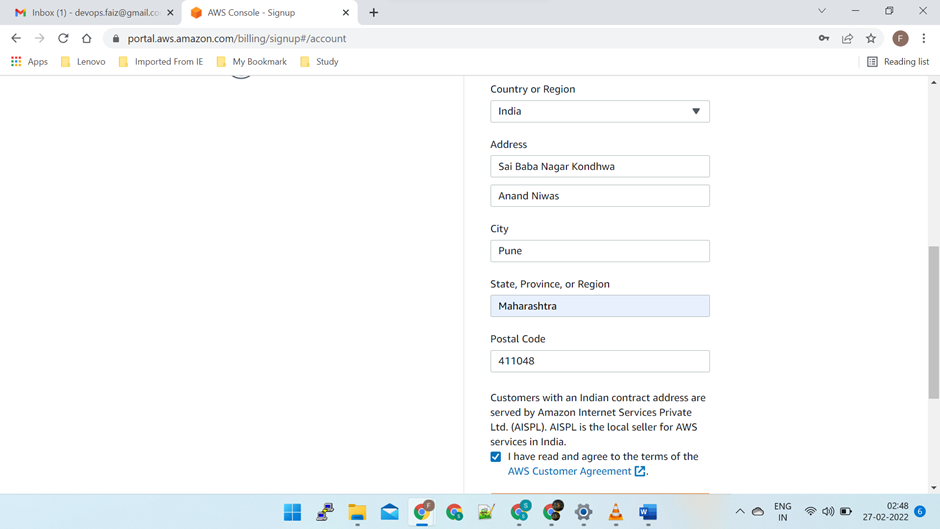
Task: Click the page vertical scrollbar thumb
Action: tap(933, 322)
